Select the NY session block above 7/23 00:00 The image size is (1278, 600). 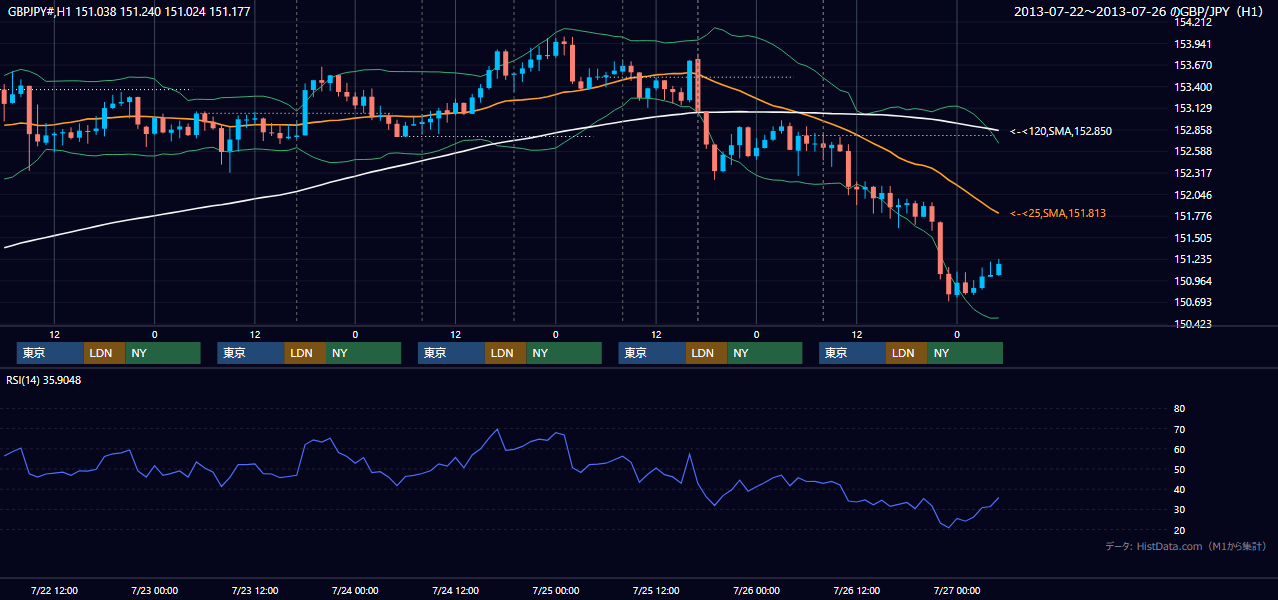(x=163, y=353)
